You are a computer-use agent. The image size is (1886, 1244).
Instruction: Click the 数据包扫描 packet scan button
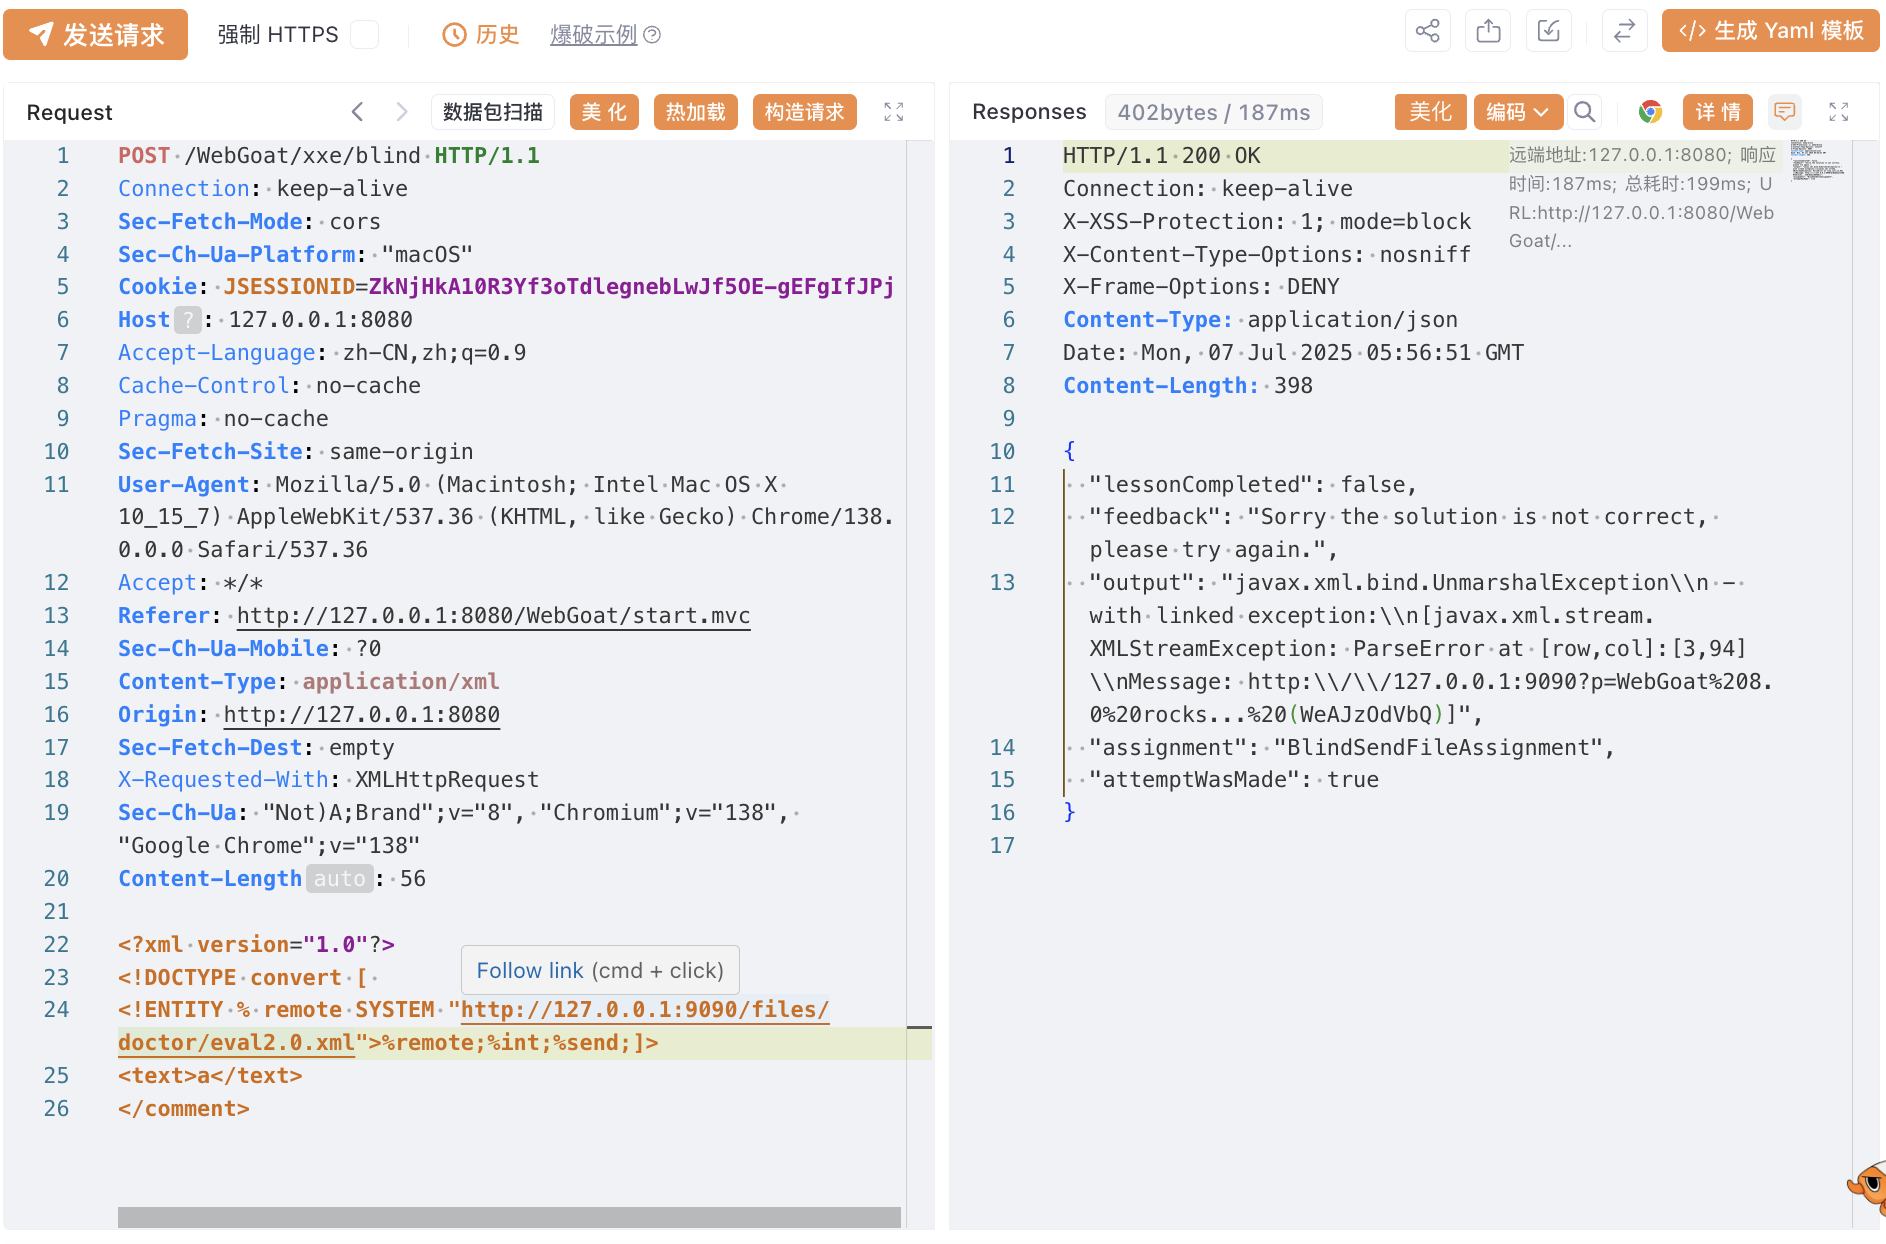click(x=493, y=112)
